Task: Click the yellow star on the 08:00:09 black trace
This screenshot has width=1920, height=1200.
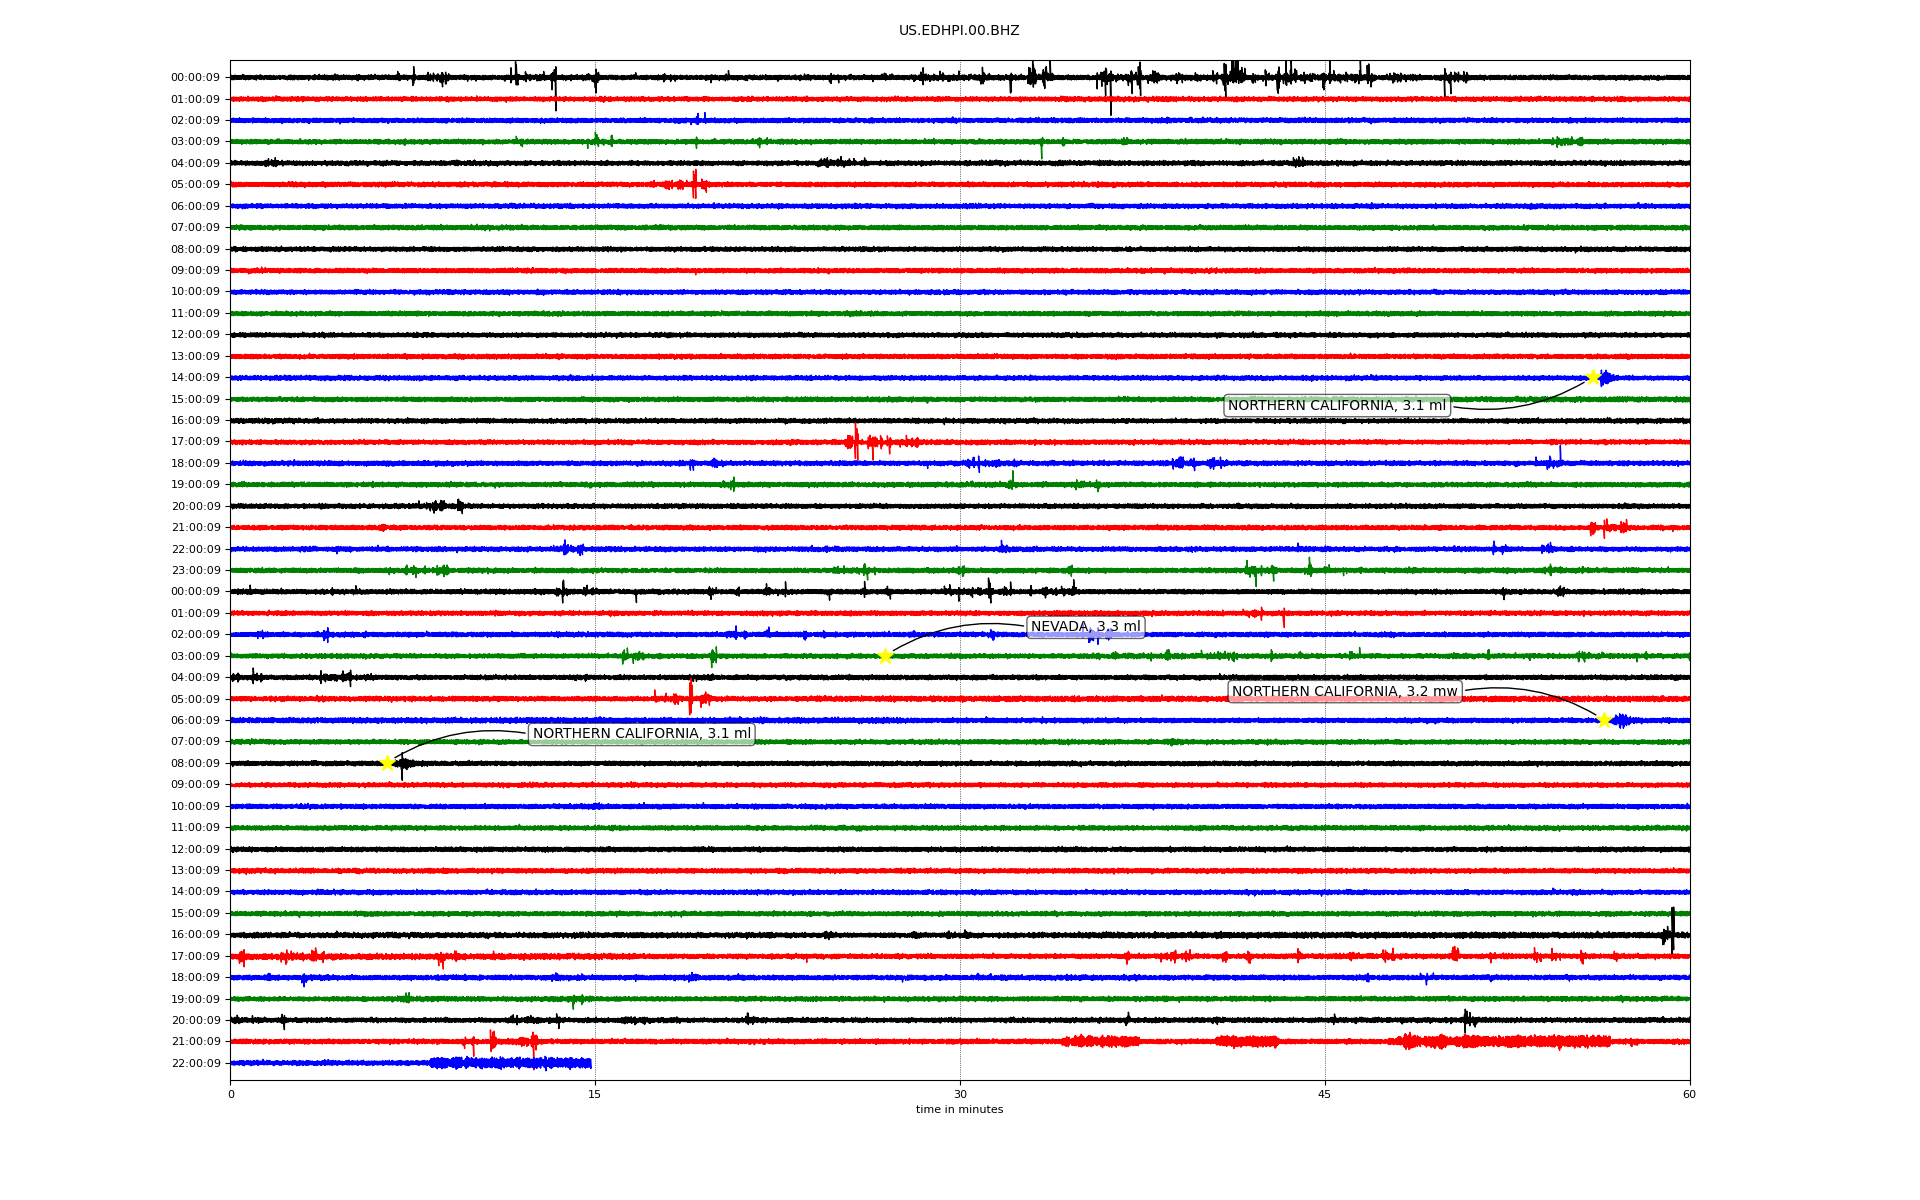Action: [x=387, y=763]
